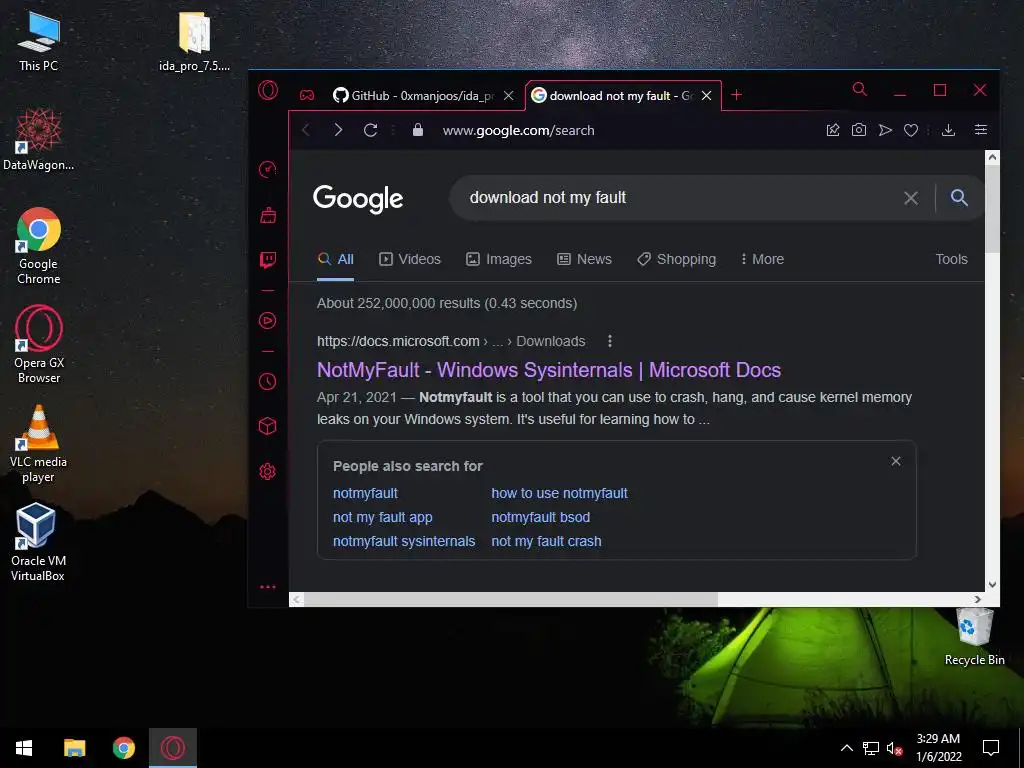Open My Flow send icon
The height and width of the screenshot is (768, 1024).
click(x=885, y=130)
